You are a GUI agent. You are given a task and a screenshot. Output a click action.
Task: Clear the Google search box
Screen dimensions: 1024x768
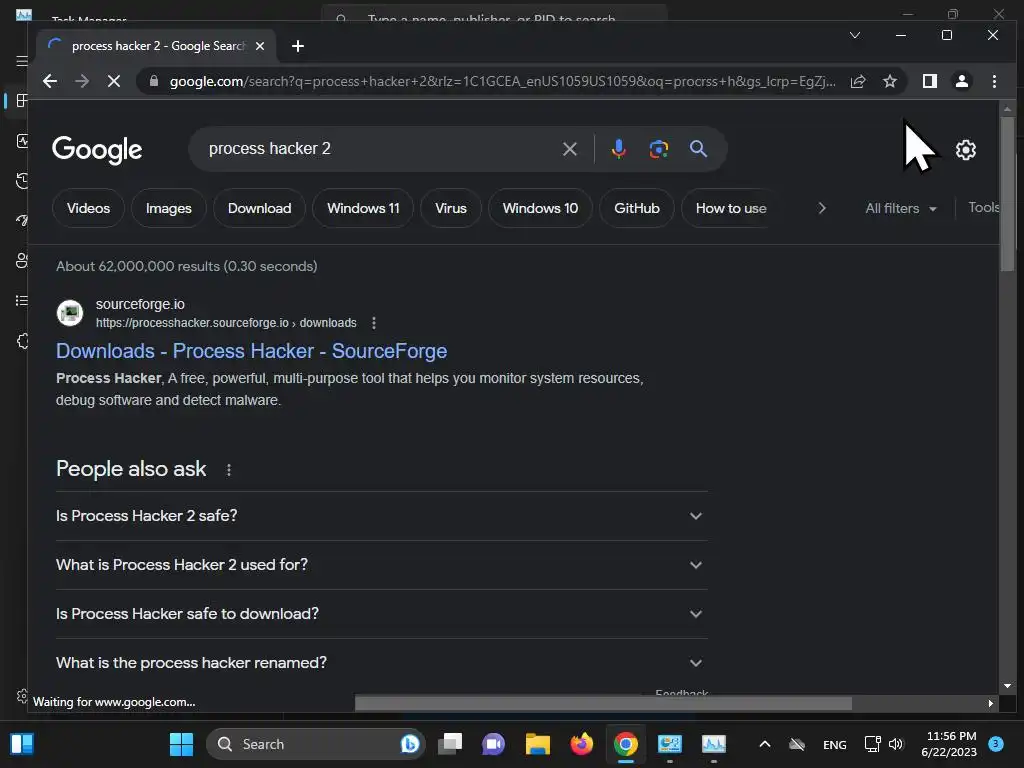(x=569, y=149)
